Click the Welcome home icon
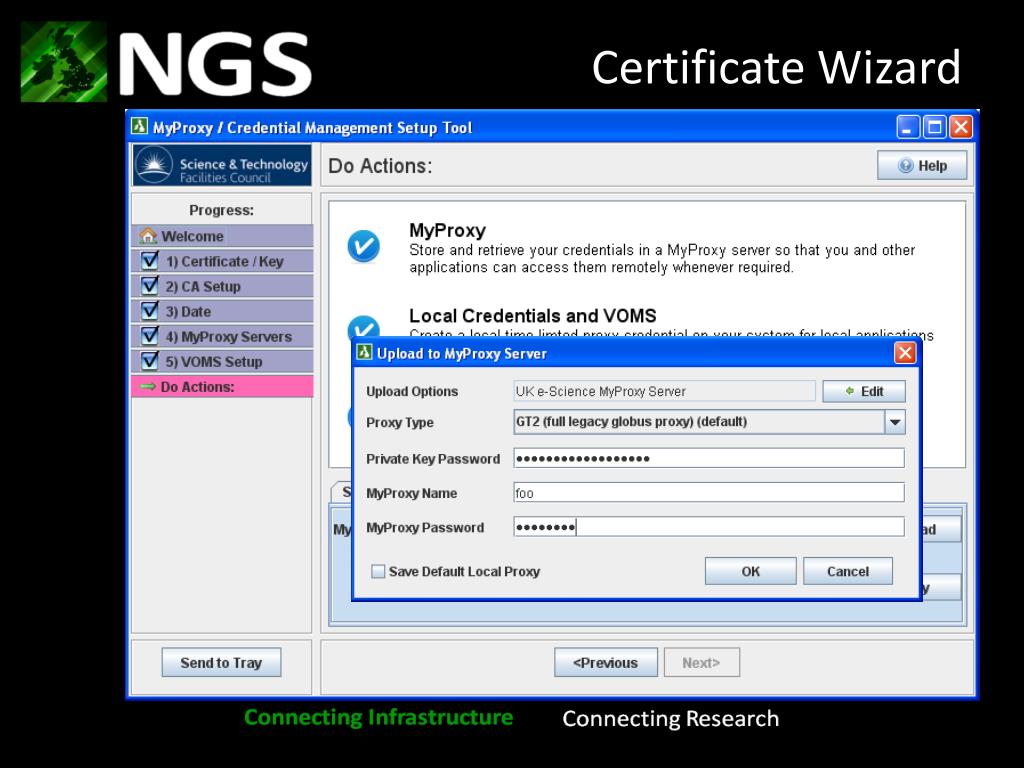 coord(148,236)
